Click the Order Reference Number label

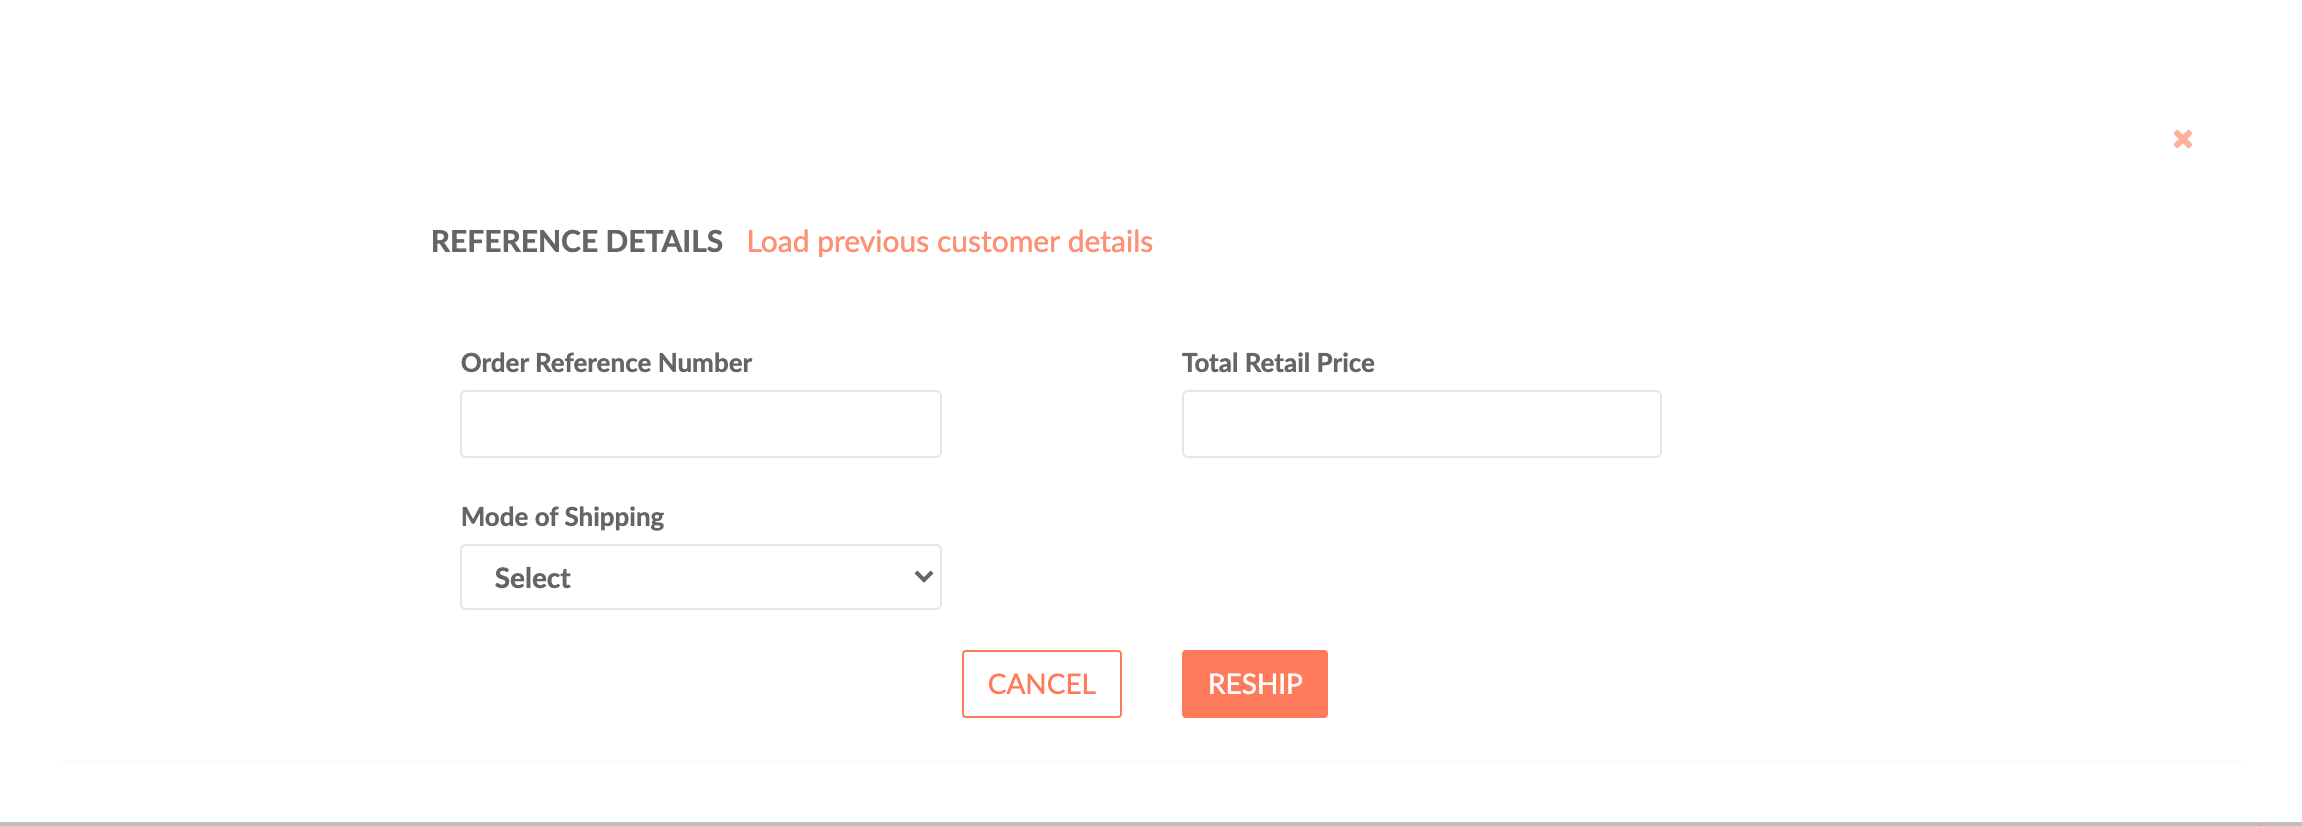[606, 363]
